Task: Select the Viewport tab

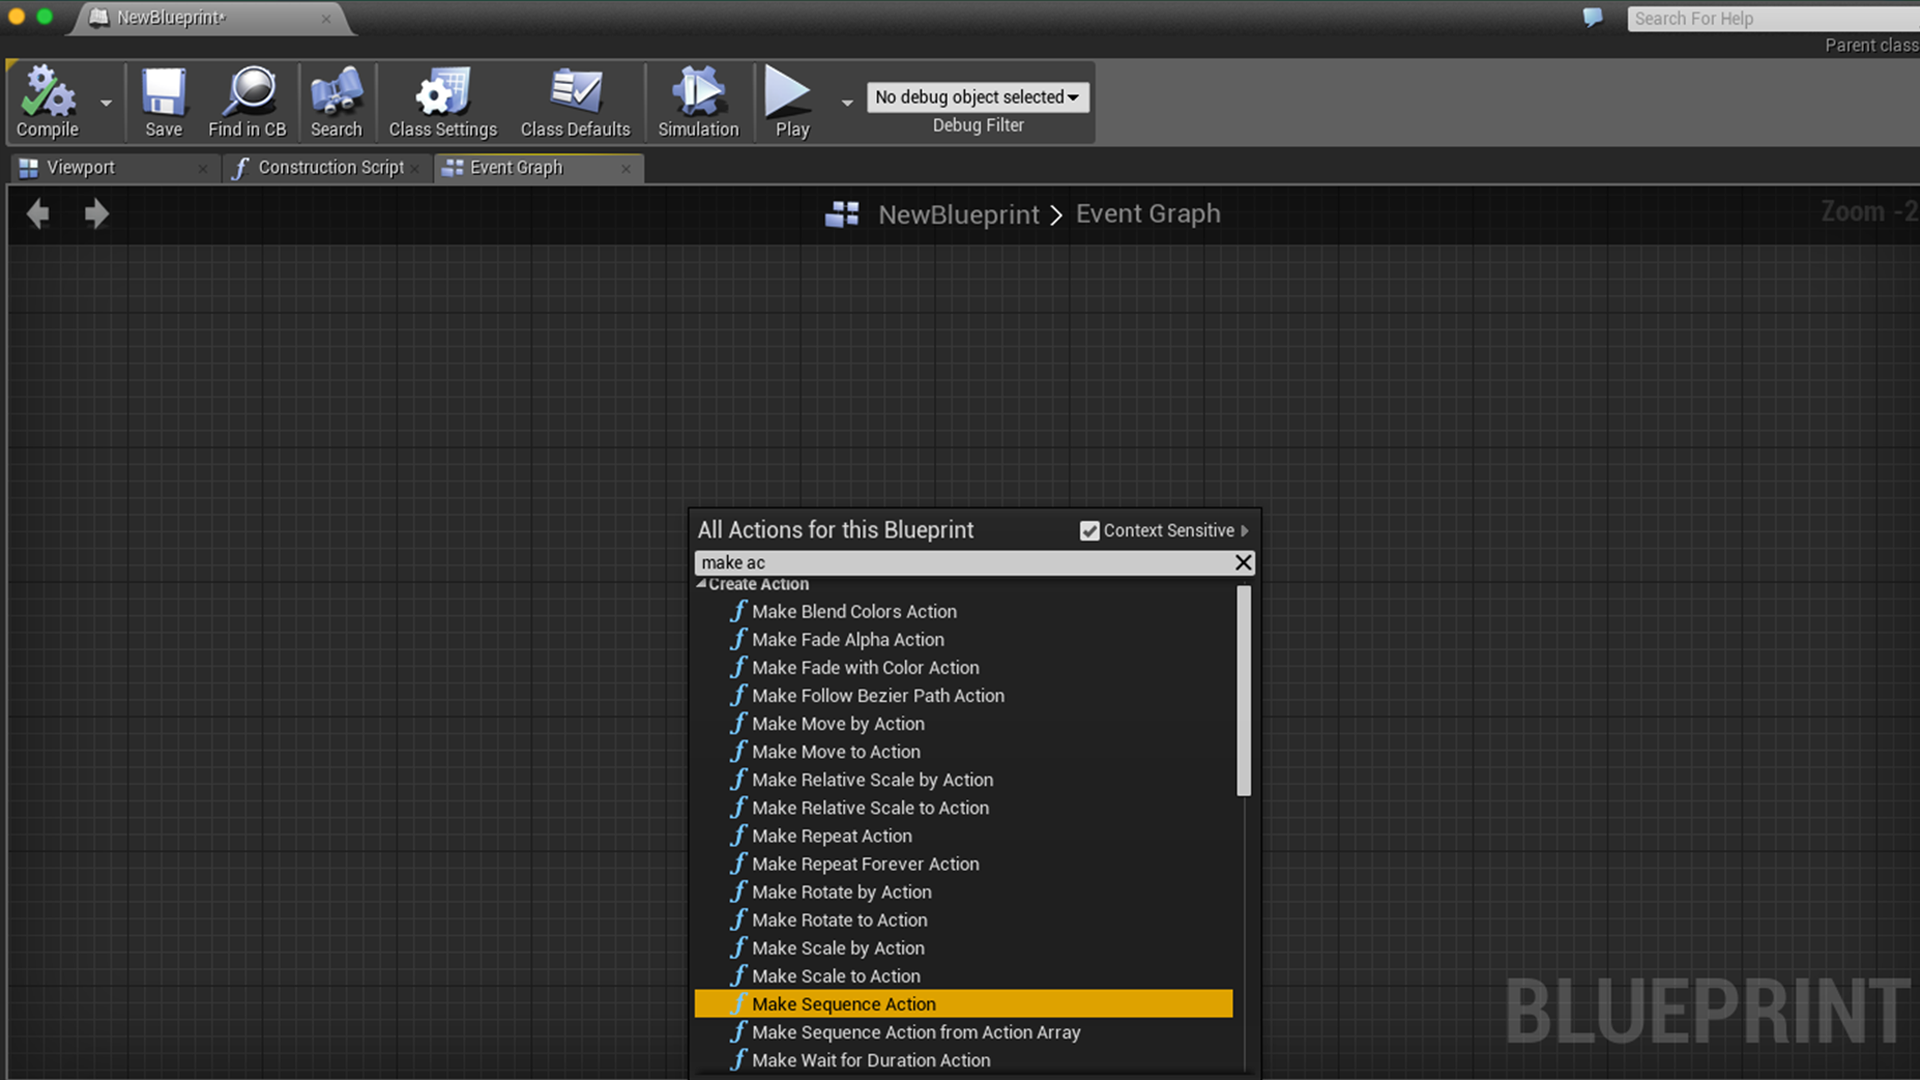Action: (80, 166)
